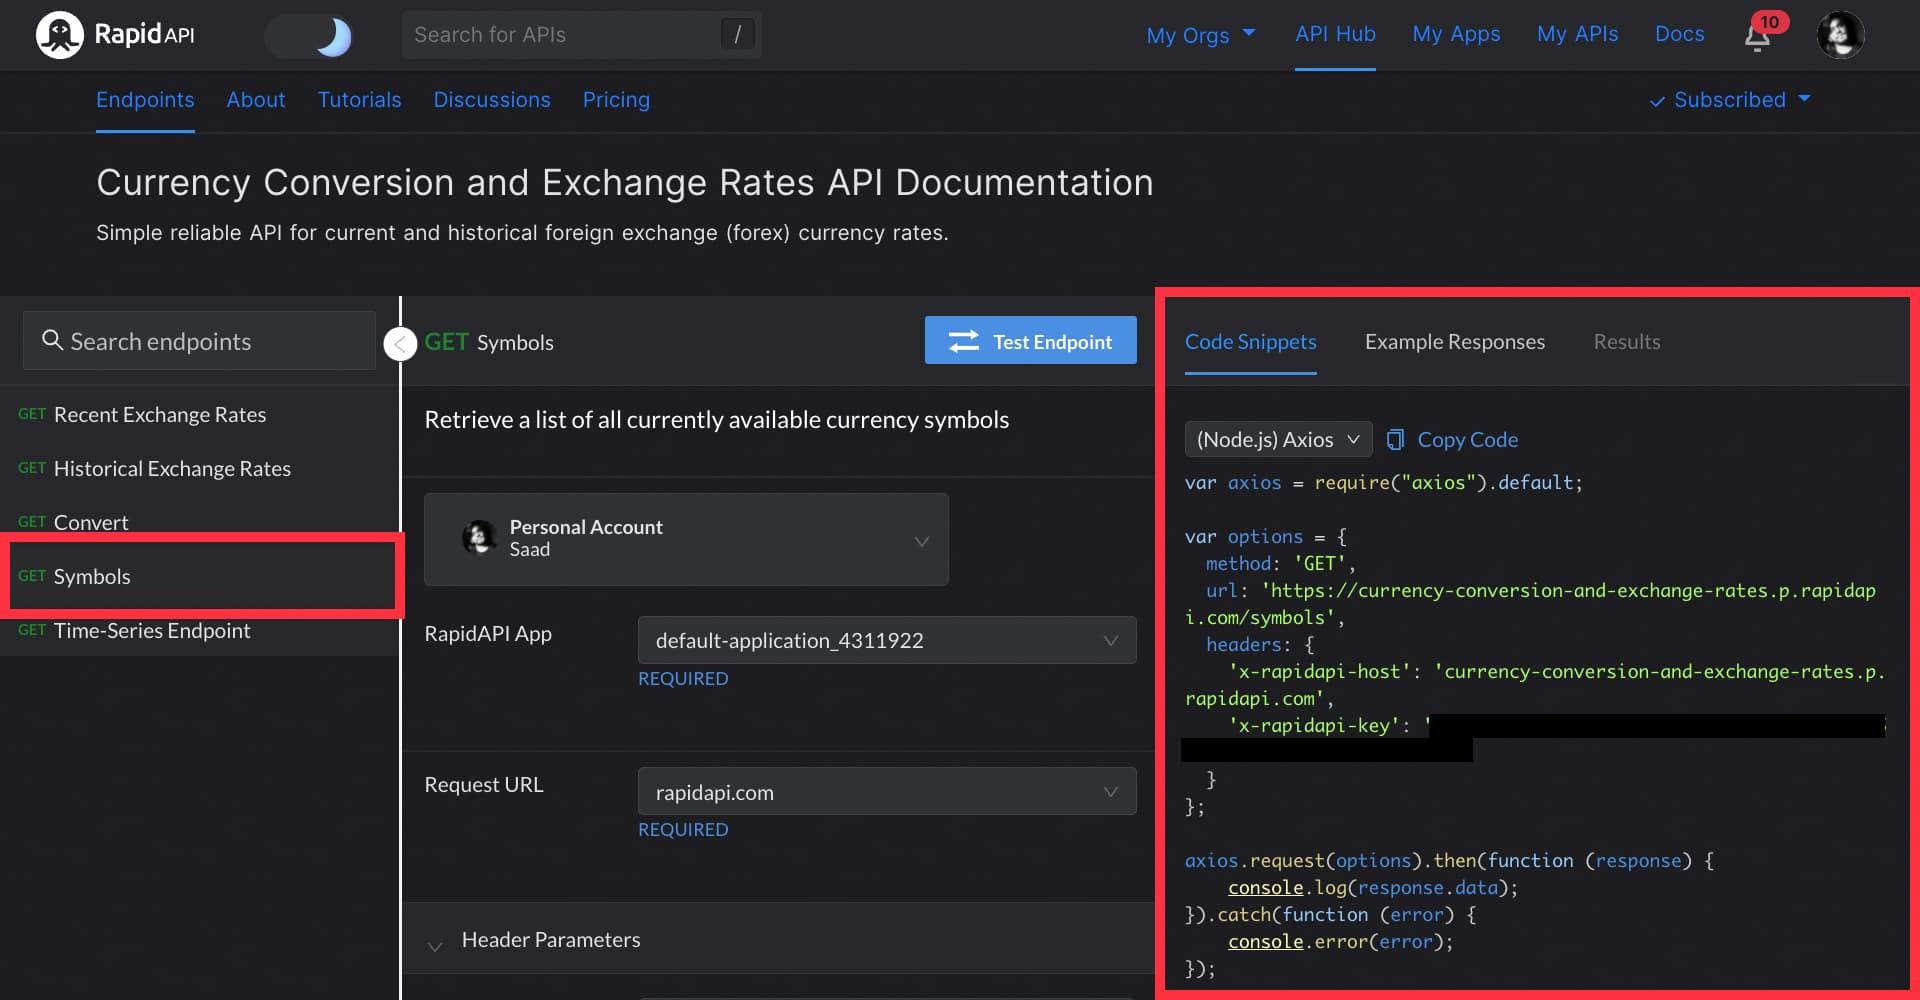Switch to the Endpoints tab
The height and width of the screenshot is (1000, 1920).
pos(145,100)
